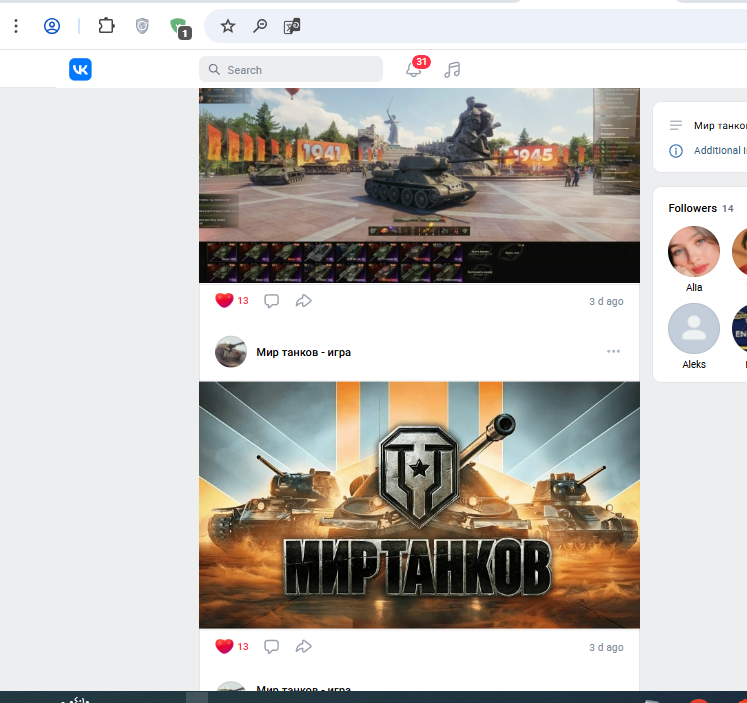The height and width of the screenshot is (703, 747).
Task: Like the tank screenshot post with heart
Action: click(224, 301)
